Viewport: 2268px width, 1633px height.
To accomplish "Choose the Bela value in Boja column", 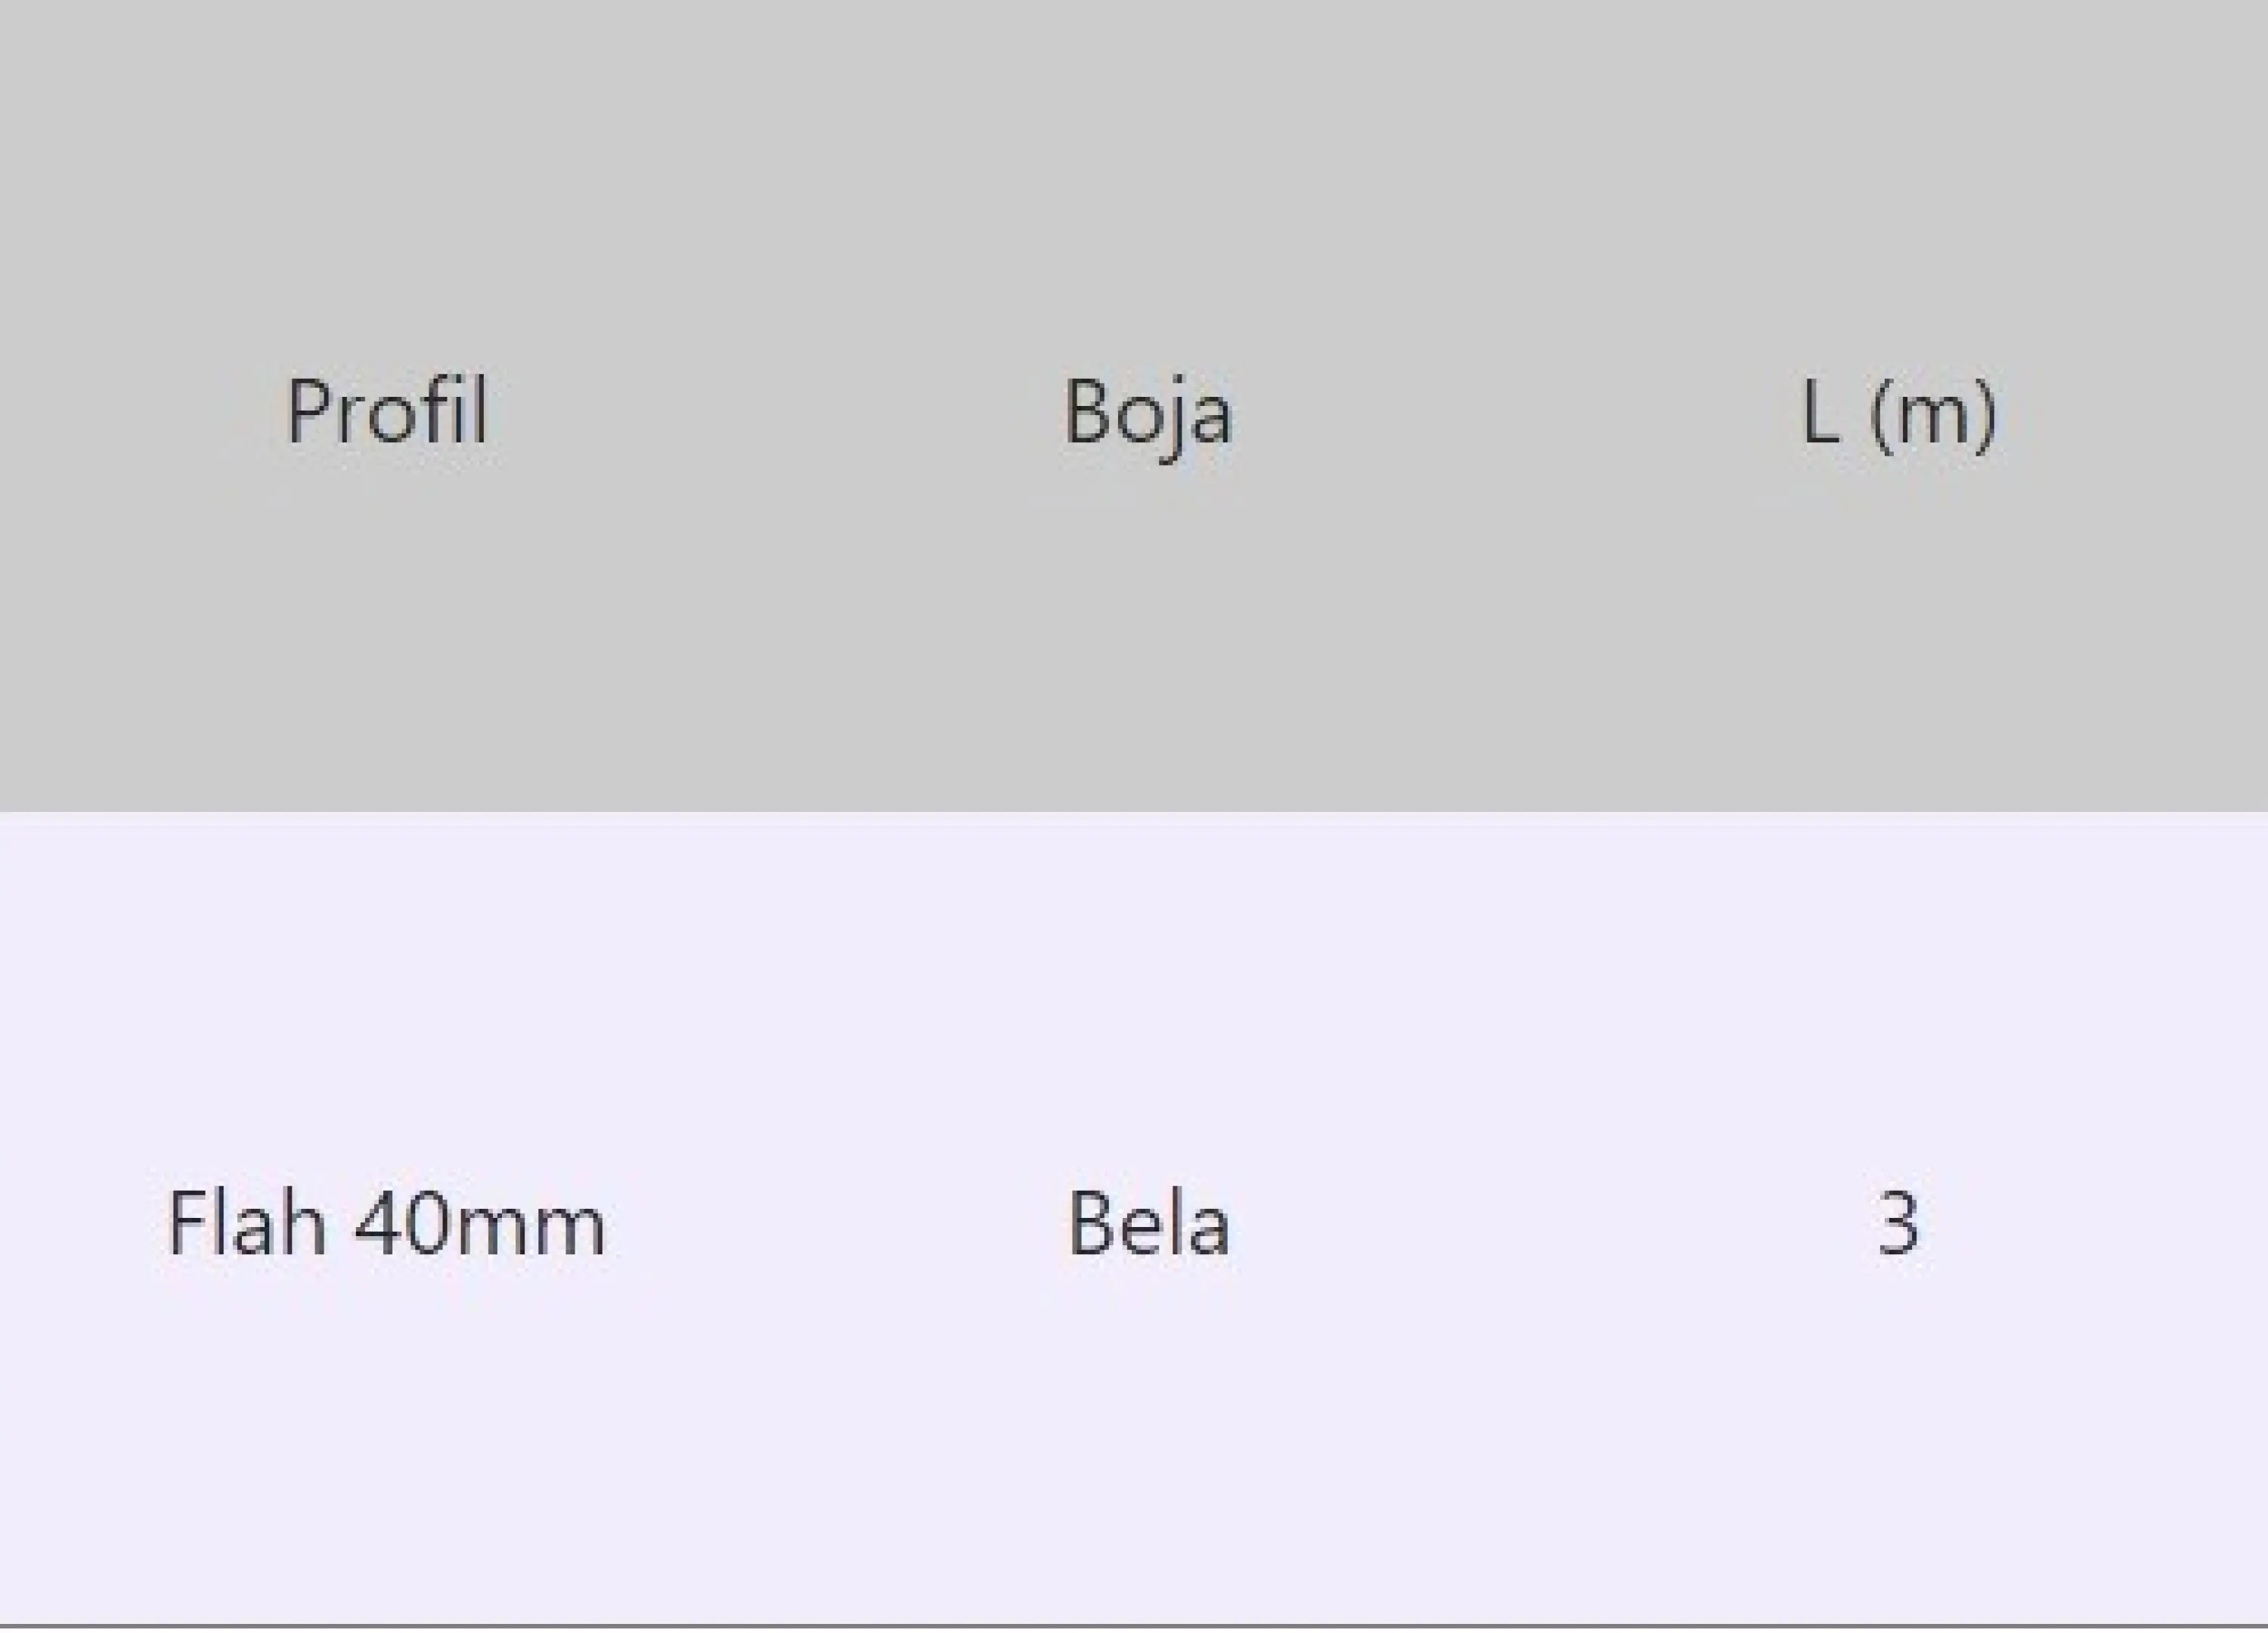I will [1148, 1222].
